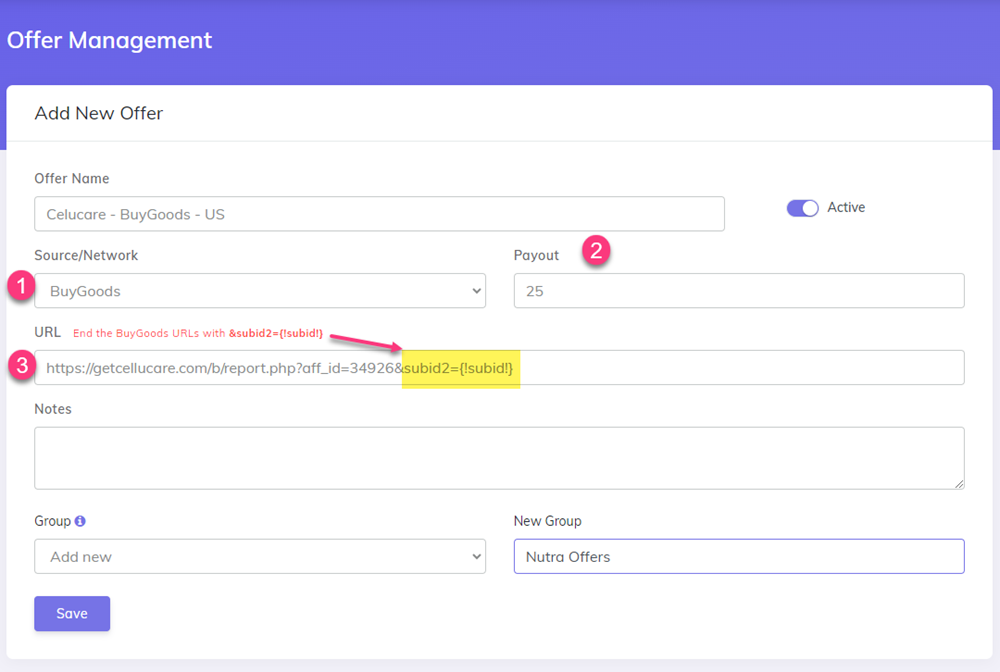Click the Add New Offer header

point(98,113)
